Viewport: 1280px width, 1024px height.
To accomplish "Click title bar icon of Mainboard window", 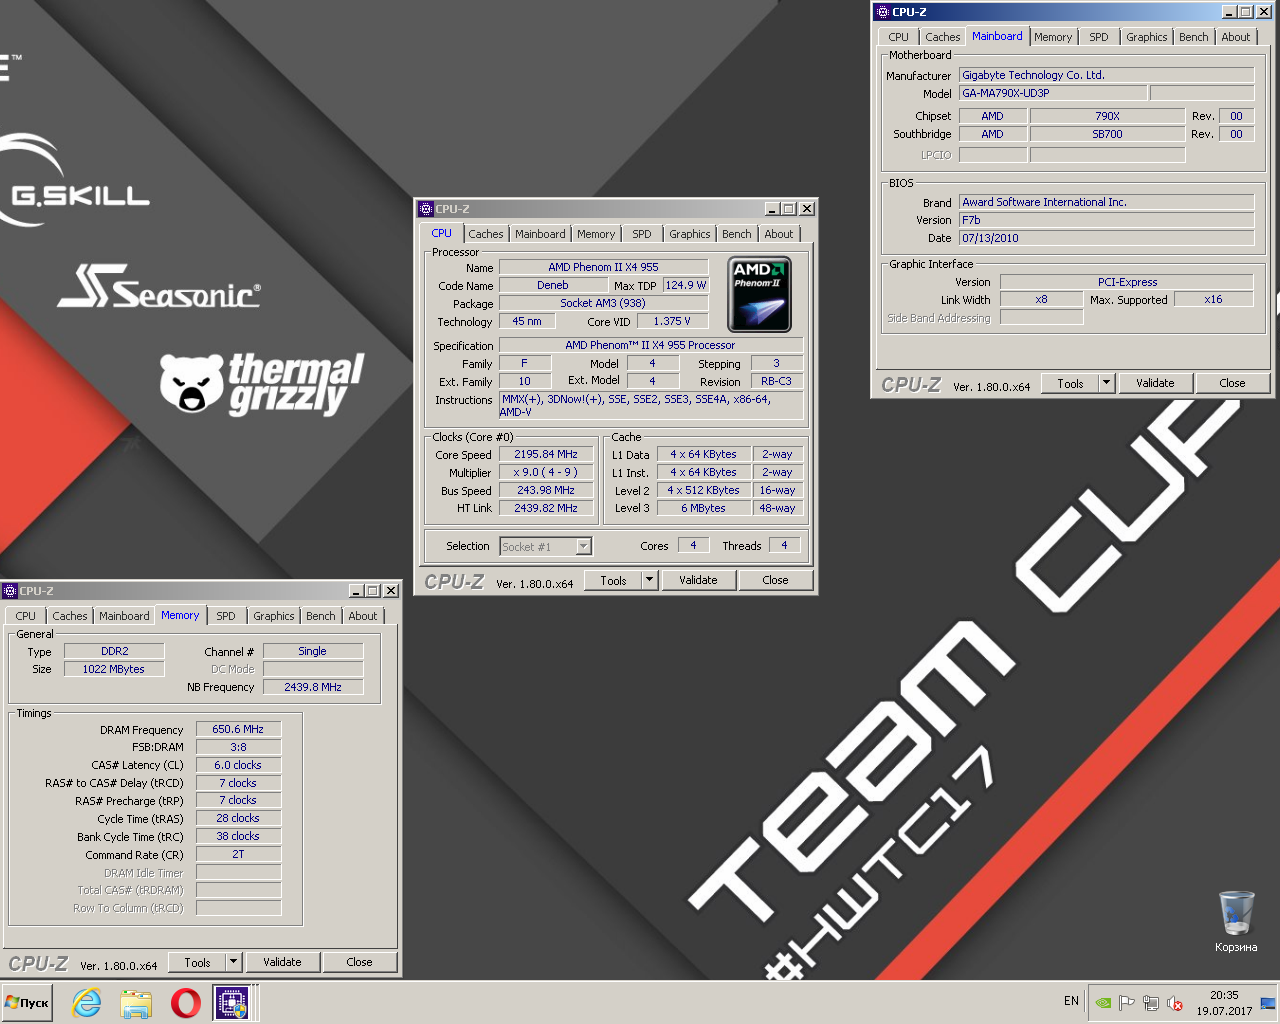I will click(x=882, y=12).
